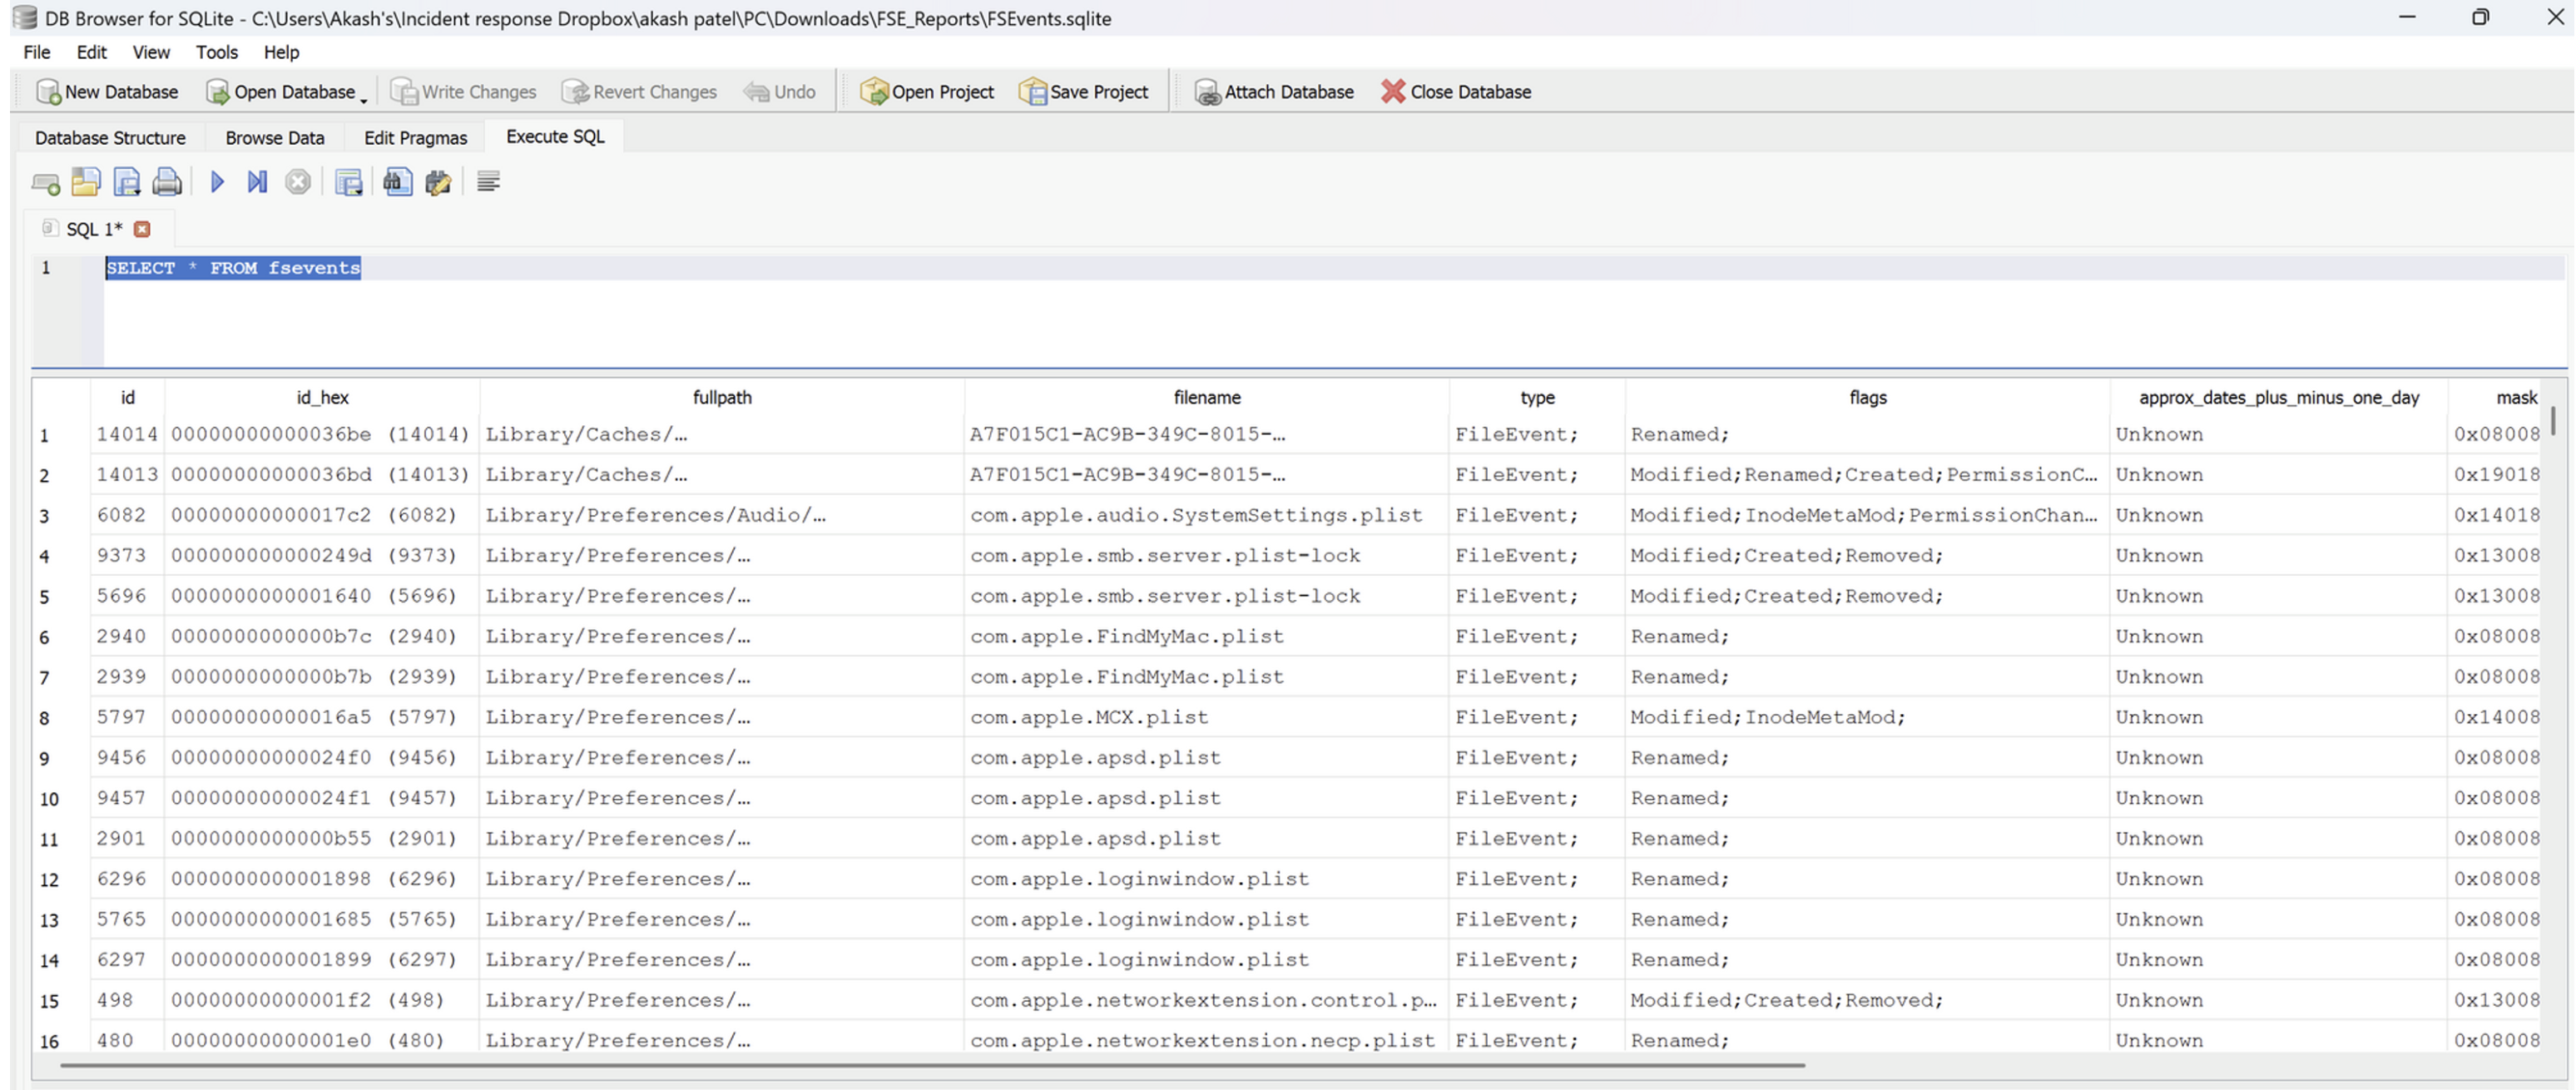Execute the current line with the step icon
The height and width of the screenshot is (1090, 2576).
click(x=257, y=182)
